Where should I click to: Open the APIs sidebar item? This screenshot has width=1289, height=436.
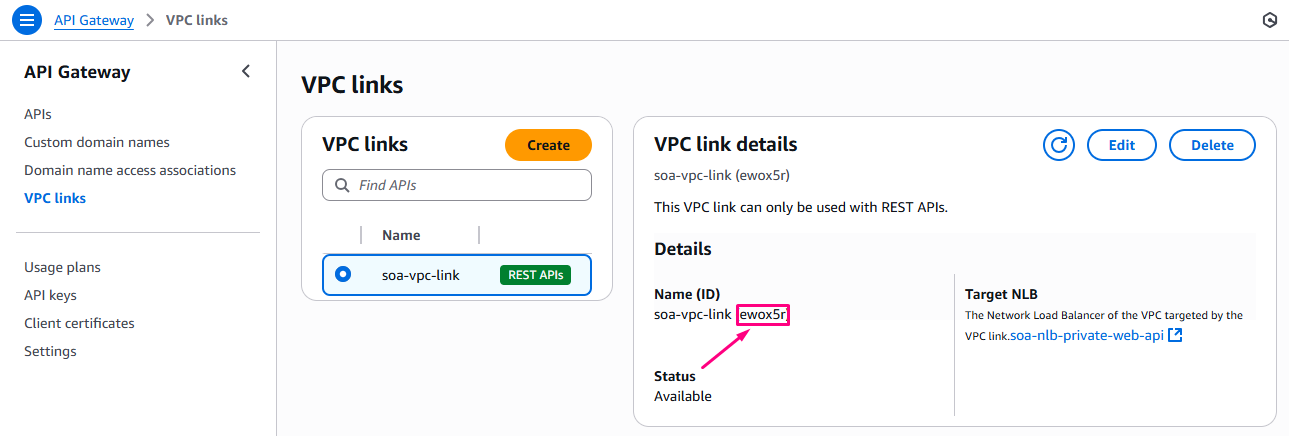pyautogui.click(x=38, y=114)
